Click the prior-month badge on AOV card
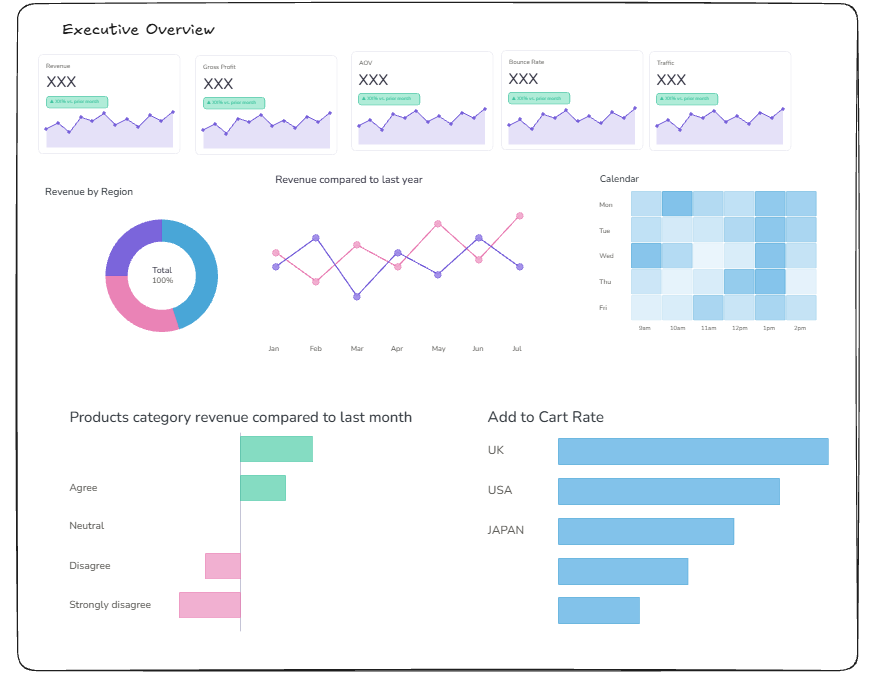The height and width of the screenshot is (685, 890). 389,99
